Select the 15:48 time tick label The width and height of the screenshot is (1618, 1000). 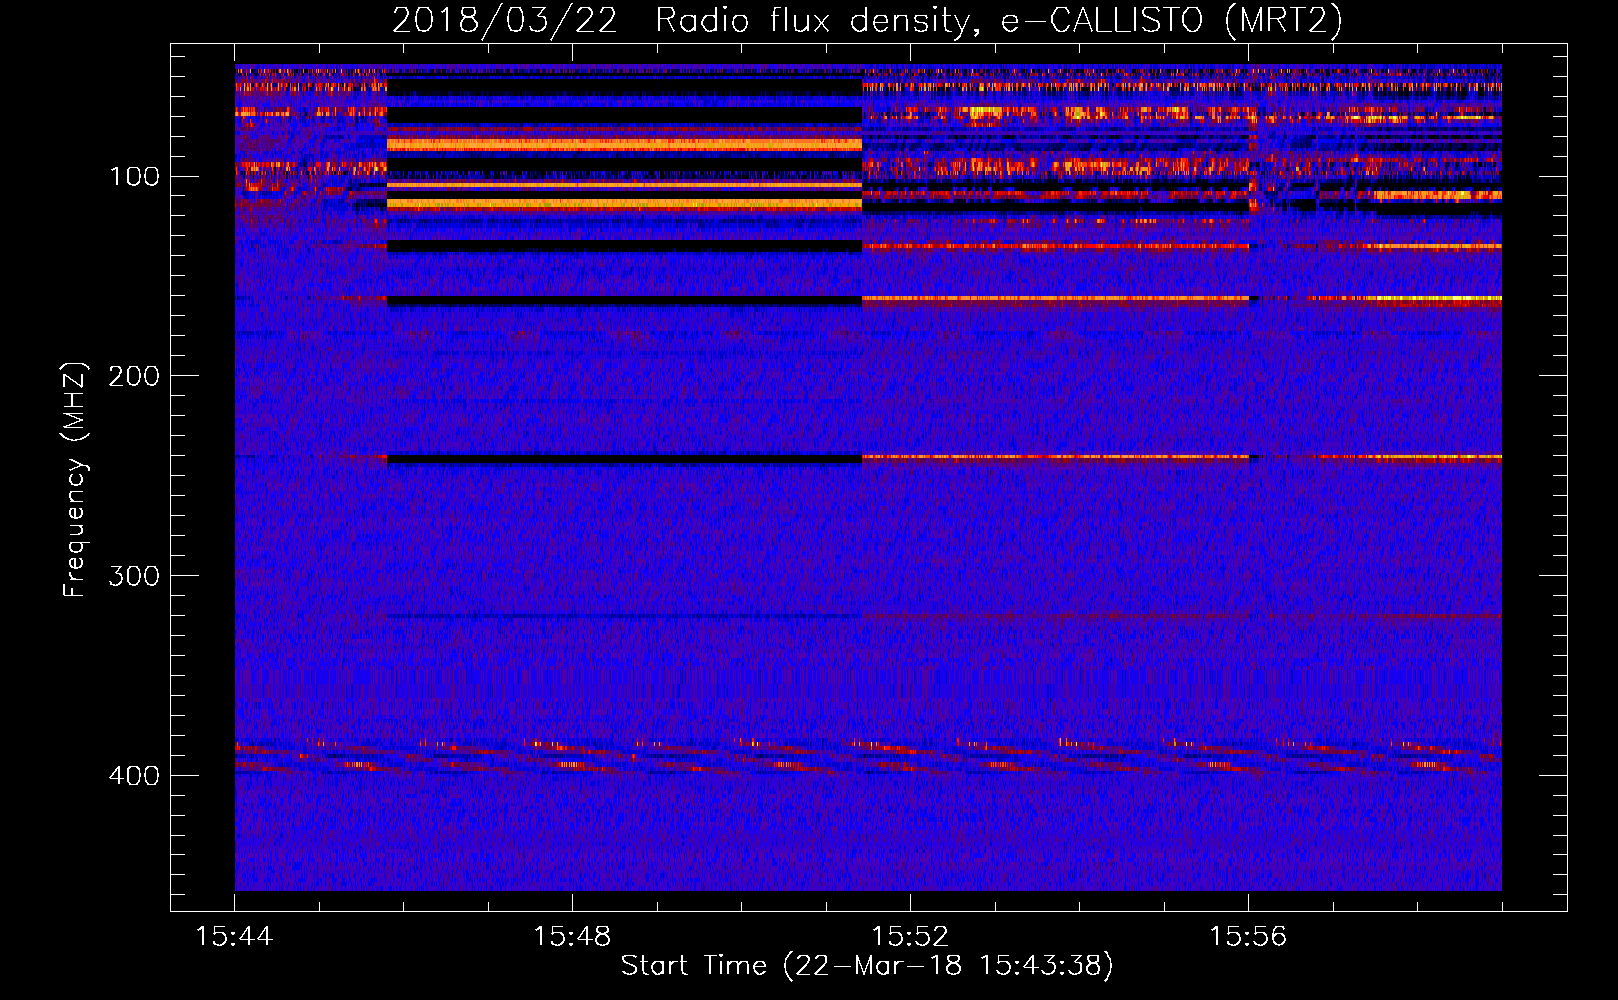[x=572, y=937]
